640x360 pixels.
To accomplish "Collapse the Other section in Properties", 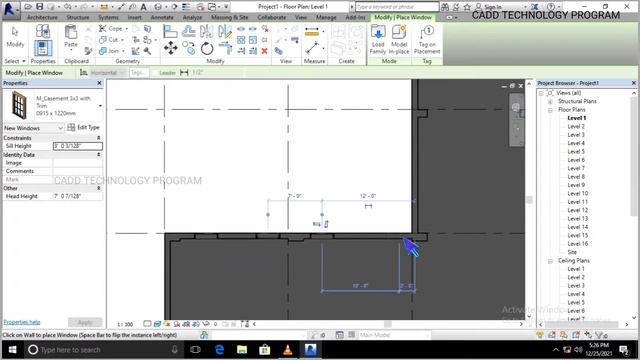I will click(x=99, y=188).
